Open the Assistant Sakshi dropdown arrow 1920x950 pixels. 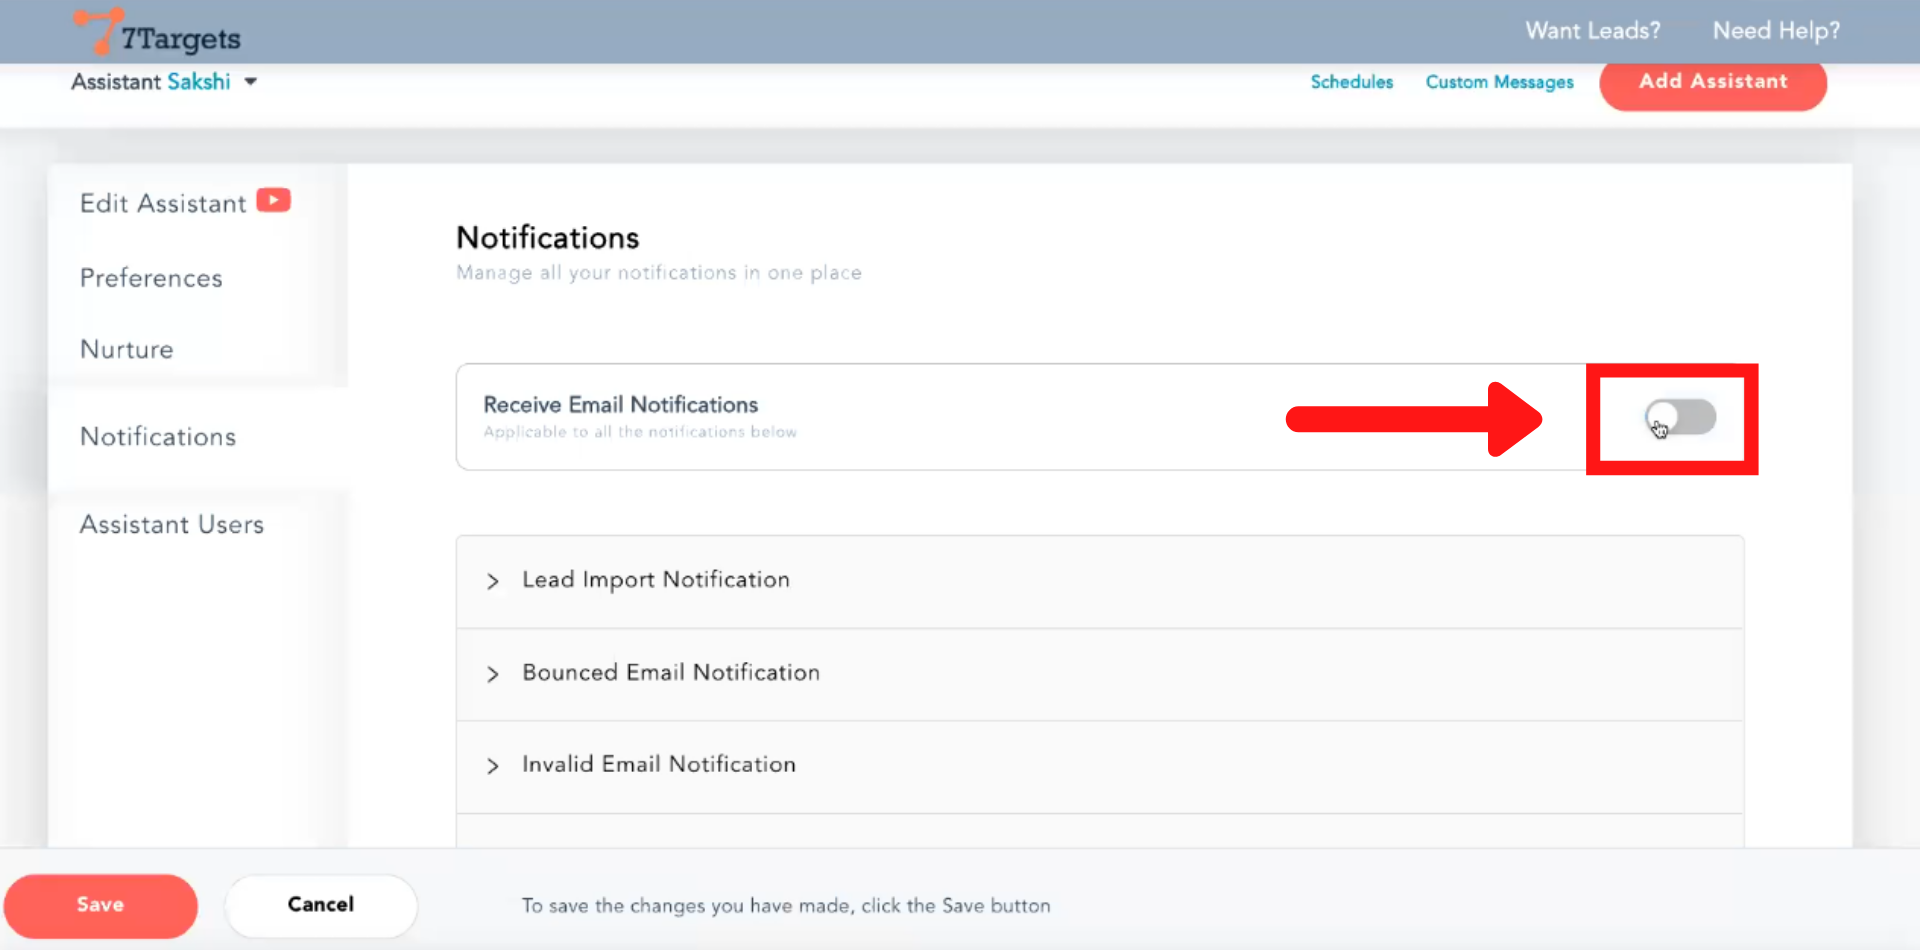251,82
